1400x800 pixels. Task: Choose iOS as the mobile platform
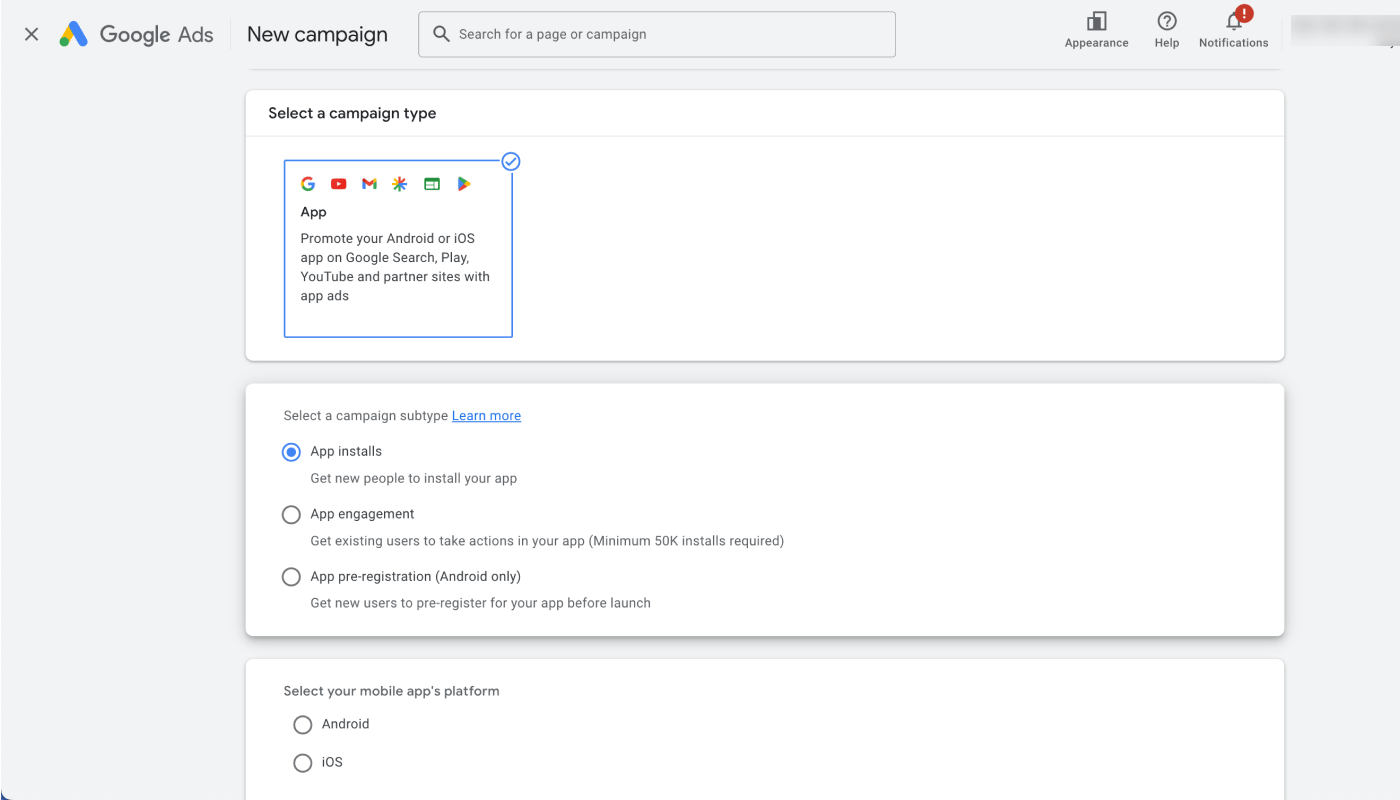point(302,762)
